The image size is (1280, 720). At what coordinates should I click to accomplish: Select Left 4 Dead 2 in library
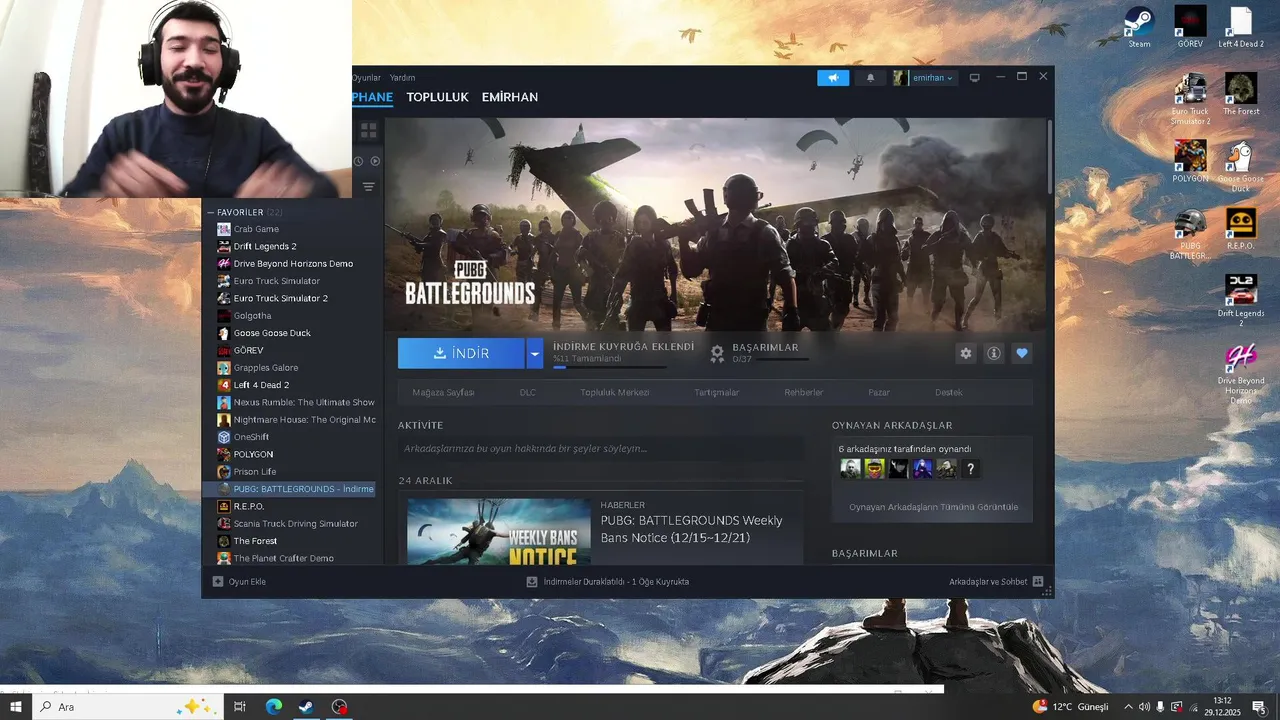pos(261,385)
